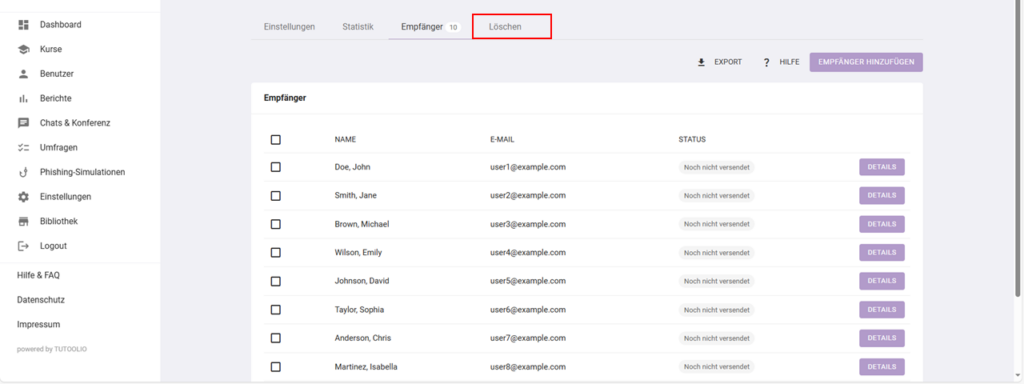Select the checkbox for Wilson, Emily
The width and height of the screenshot is (1024, 384).
coord(276,252)
